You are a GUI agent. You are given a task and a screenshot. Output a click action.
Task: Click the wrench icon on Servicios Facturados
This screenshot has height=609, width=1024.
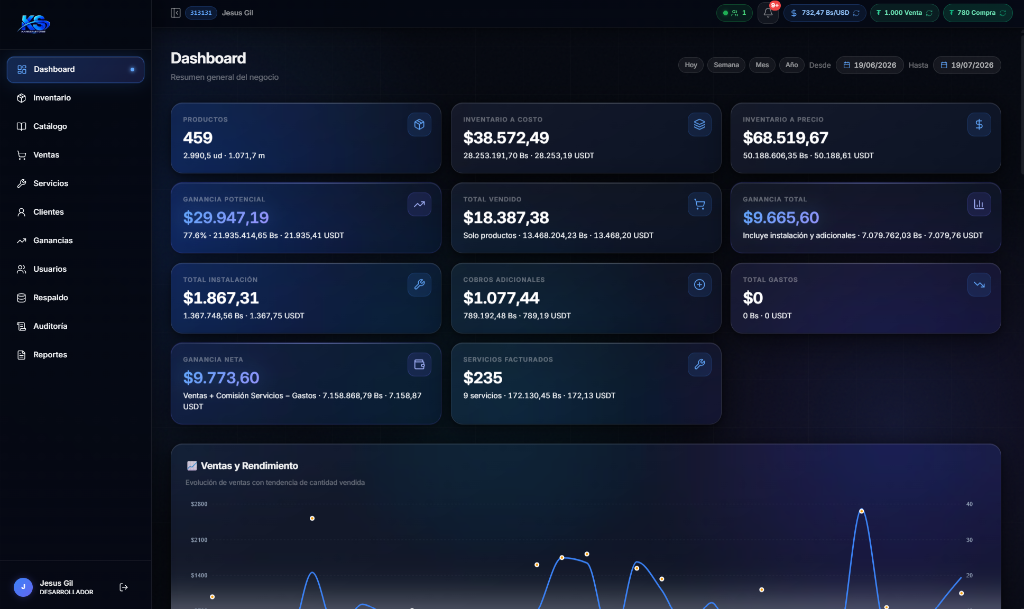click(699, 364)
